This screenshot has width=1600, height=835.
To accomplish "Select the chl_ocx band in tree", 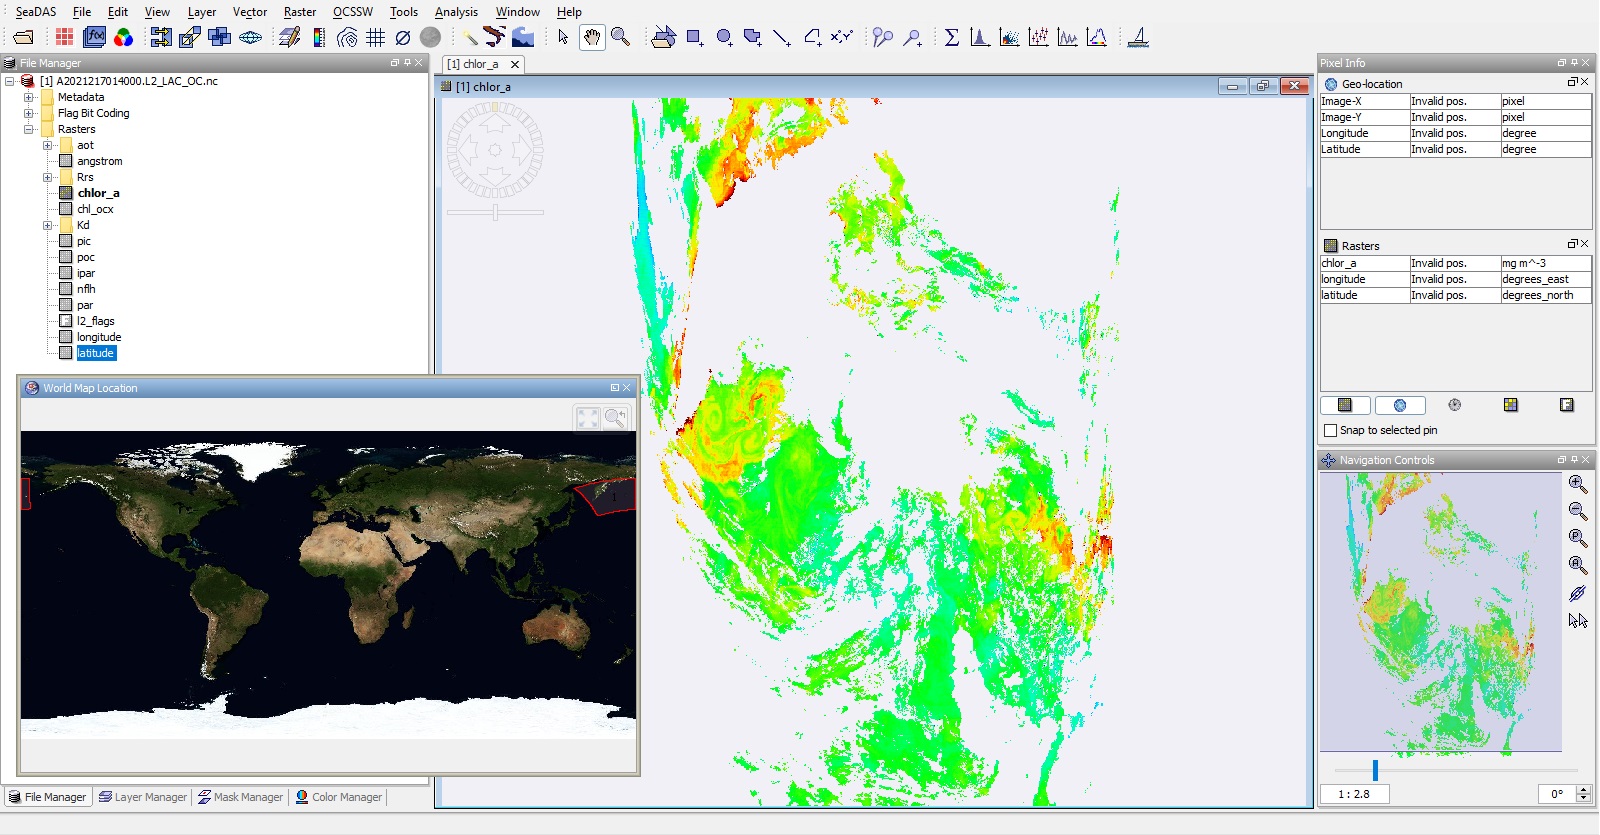I will 95,209.
